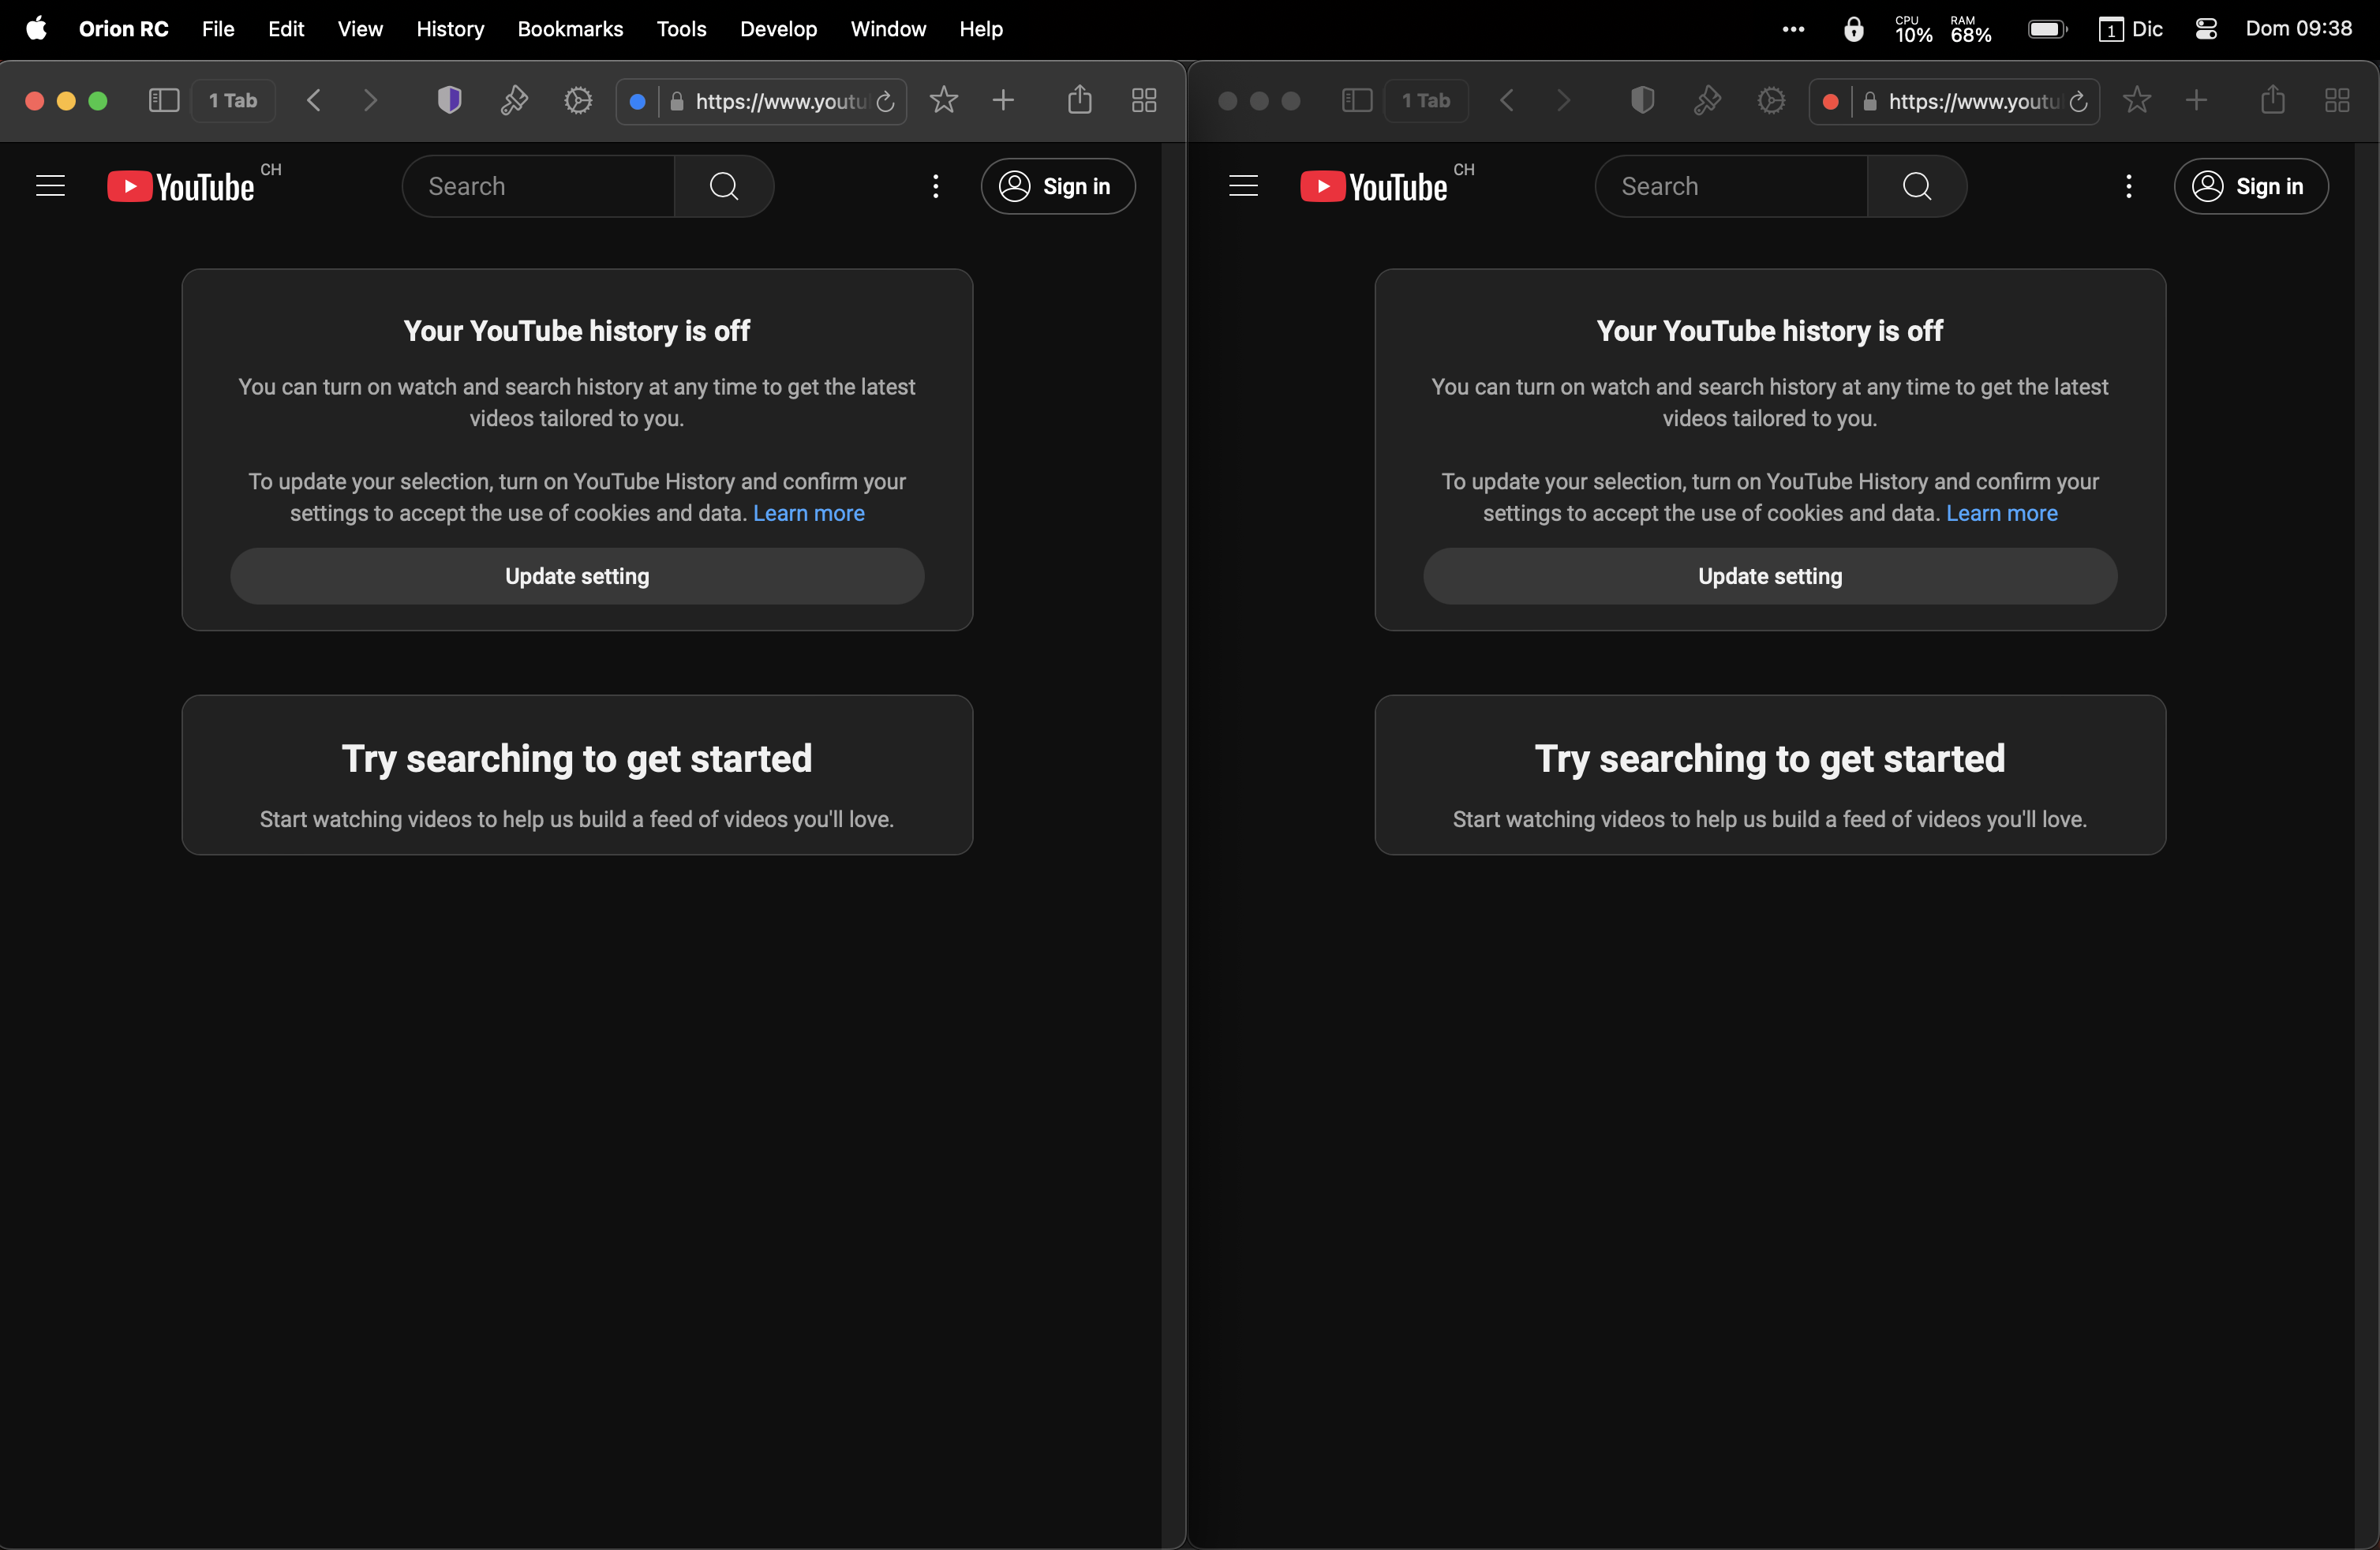Image resolution: width=2380 pixels, height=1550 pixels.
Task: Click paintbrush tweaks icon in left window toolbar
Action: coord(513,100)
